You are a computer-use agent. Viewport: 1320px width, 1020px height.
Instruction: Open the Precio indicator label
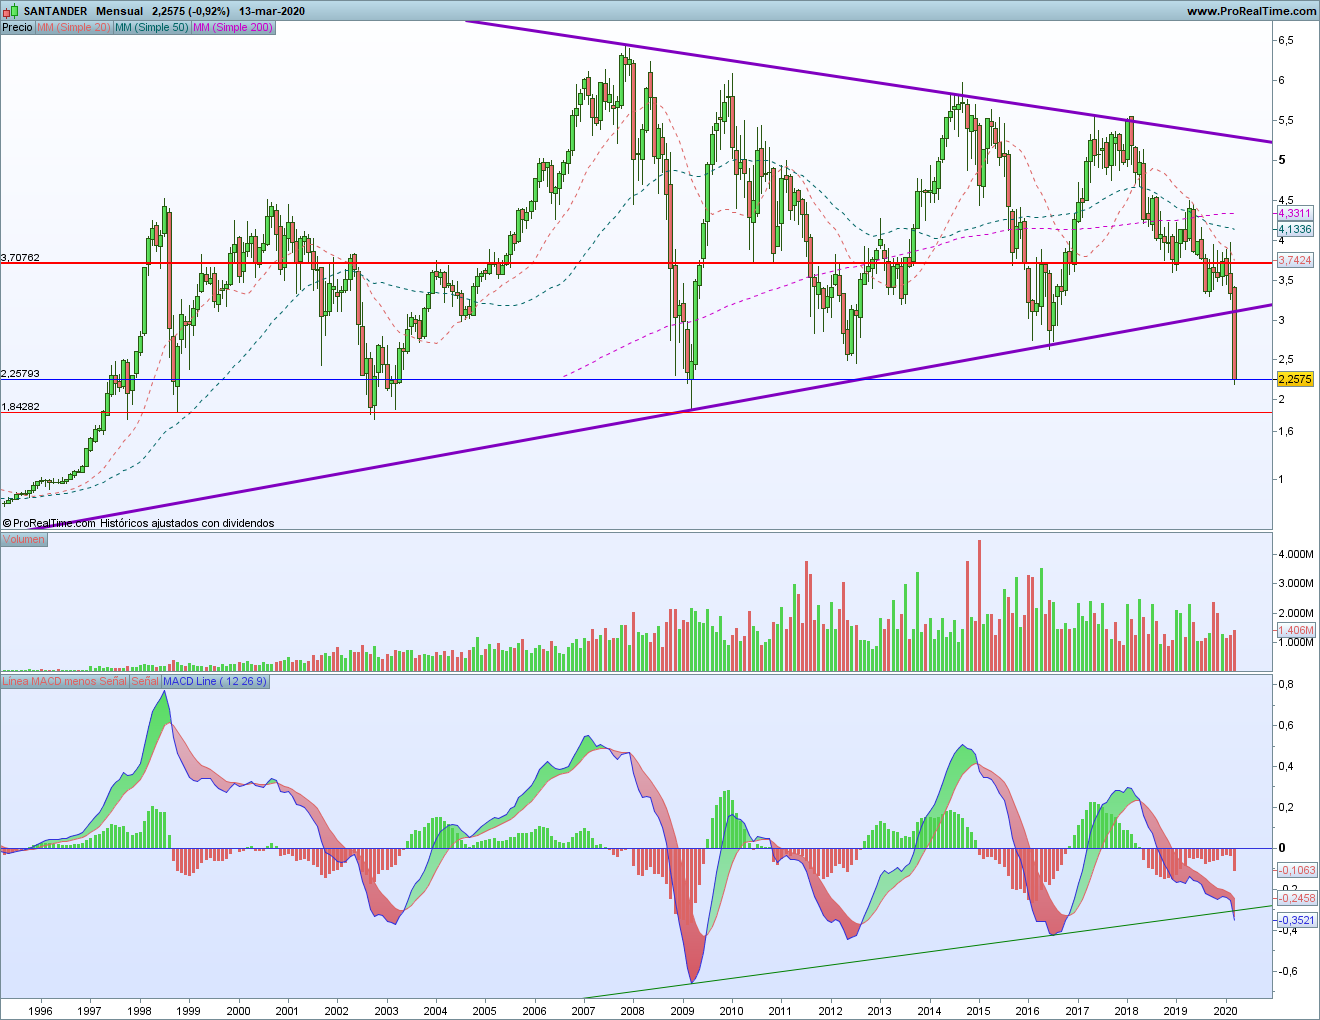click(x=17, y=27)
